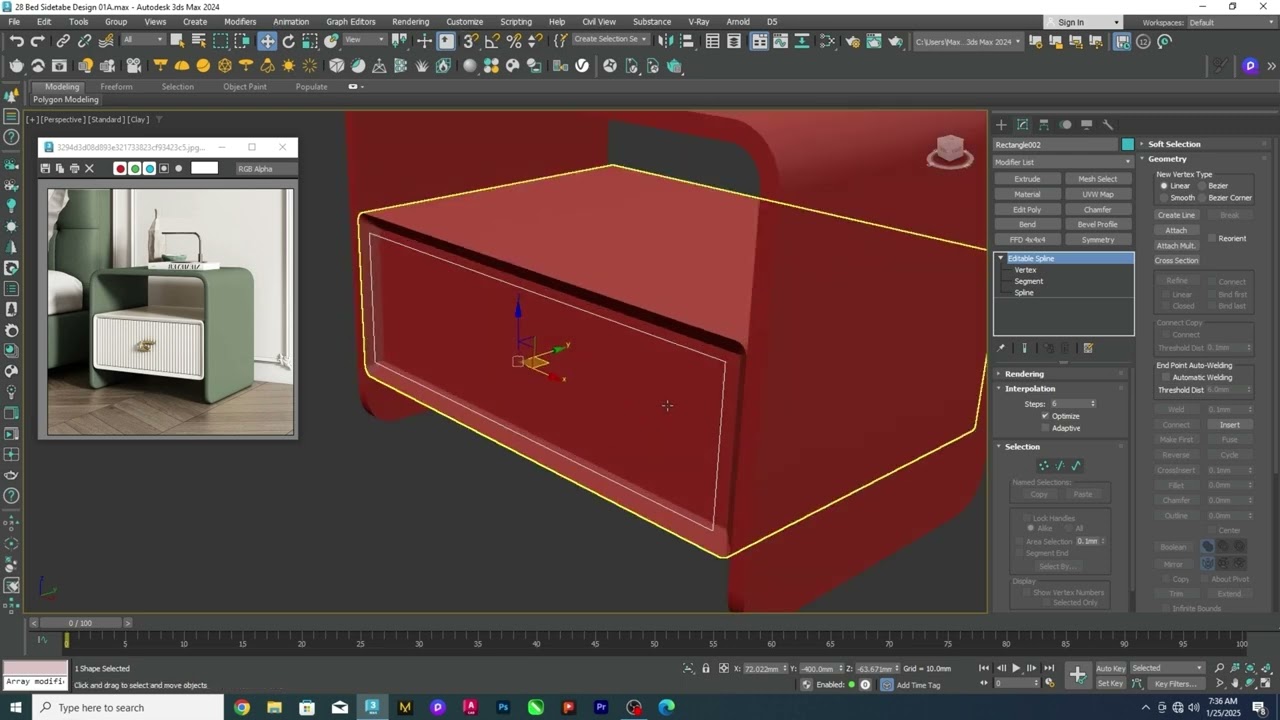Create a teapot with the teapot icon

pyautogui.click(x=17, y=66)
